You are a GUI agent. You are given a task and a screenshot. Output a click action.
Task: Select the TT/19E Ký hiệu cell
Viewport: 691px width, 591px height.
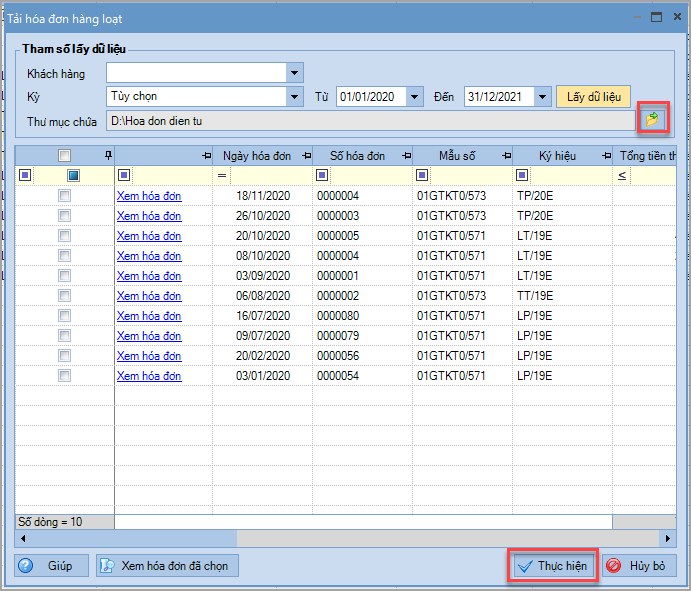click(x=562, y=296)
